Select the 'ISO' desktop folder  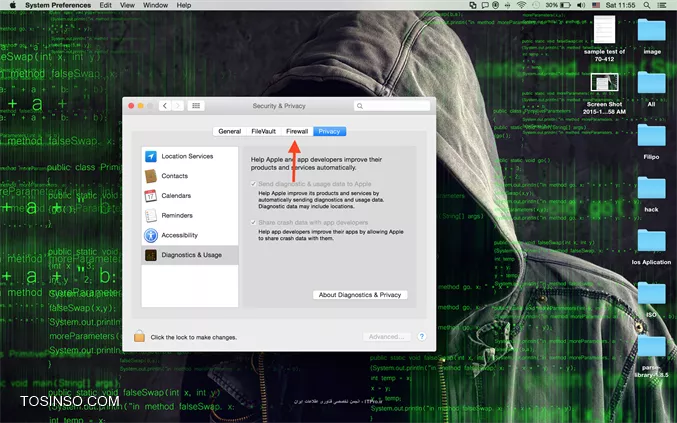coord(652,293)
